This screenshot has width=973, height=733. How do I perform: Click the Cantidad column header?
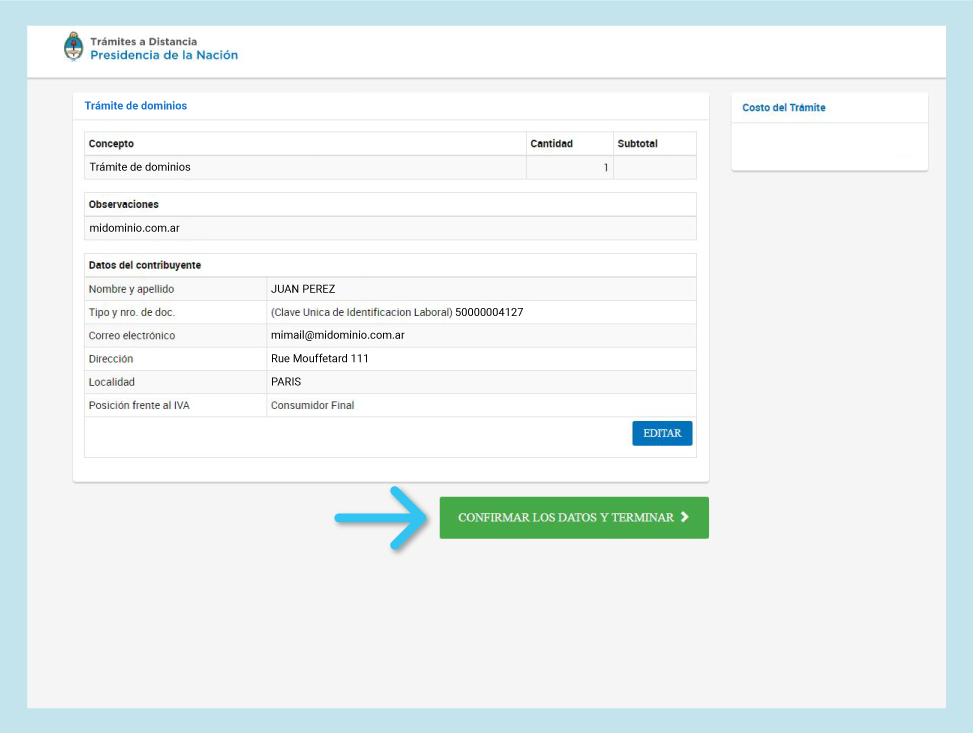click(551, 144)
